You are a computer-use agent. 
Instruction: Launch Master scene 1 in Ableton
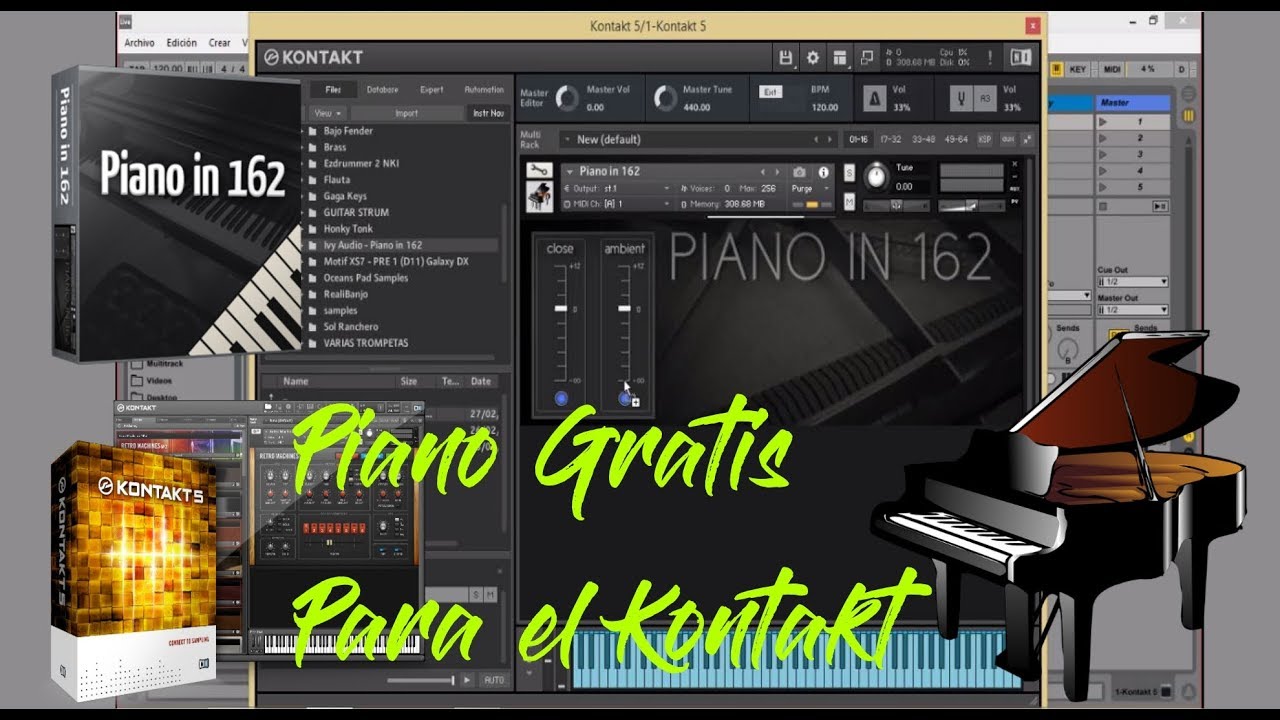(1103, 121)
